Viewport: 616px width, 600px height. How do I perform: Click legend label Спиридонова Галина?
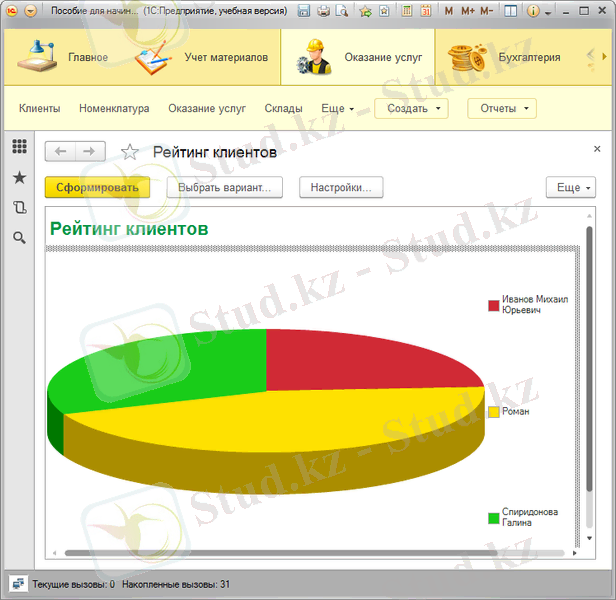point(530,517)
